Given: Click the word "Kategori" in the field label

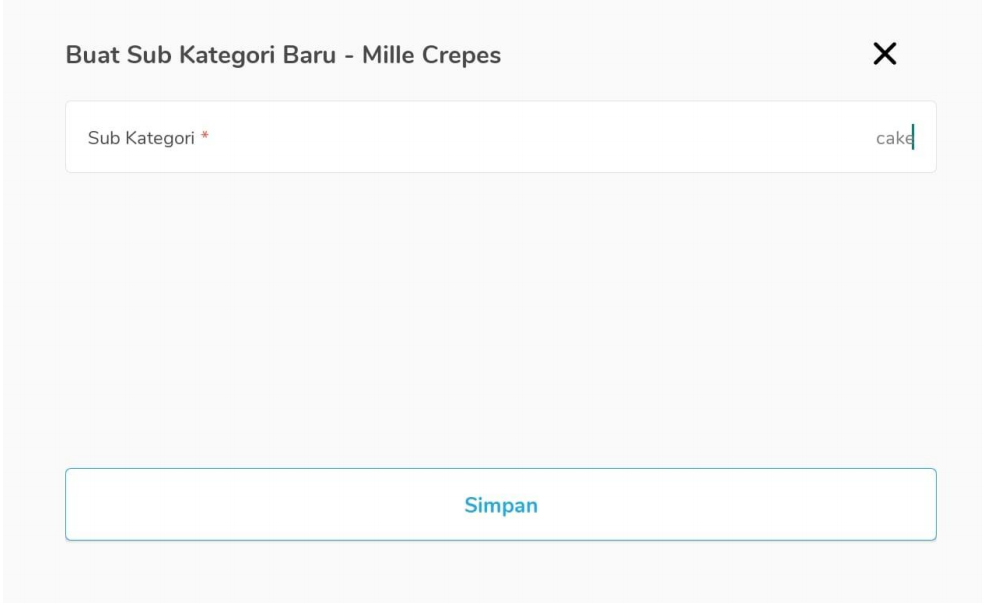Looking at the screenshot, I should (x=160, y=138).
